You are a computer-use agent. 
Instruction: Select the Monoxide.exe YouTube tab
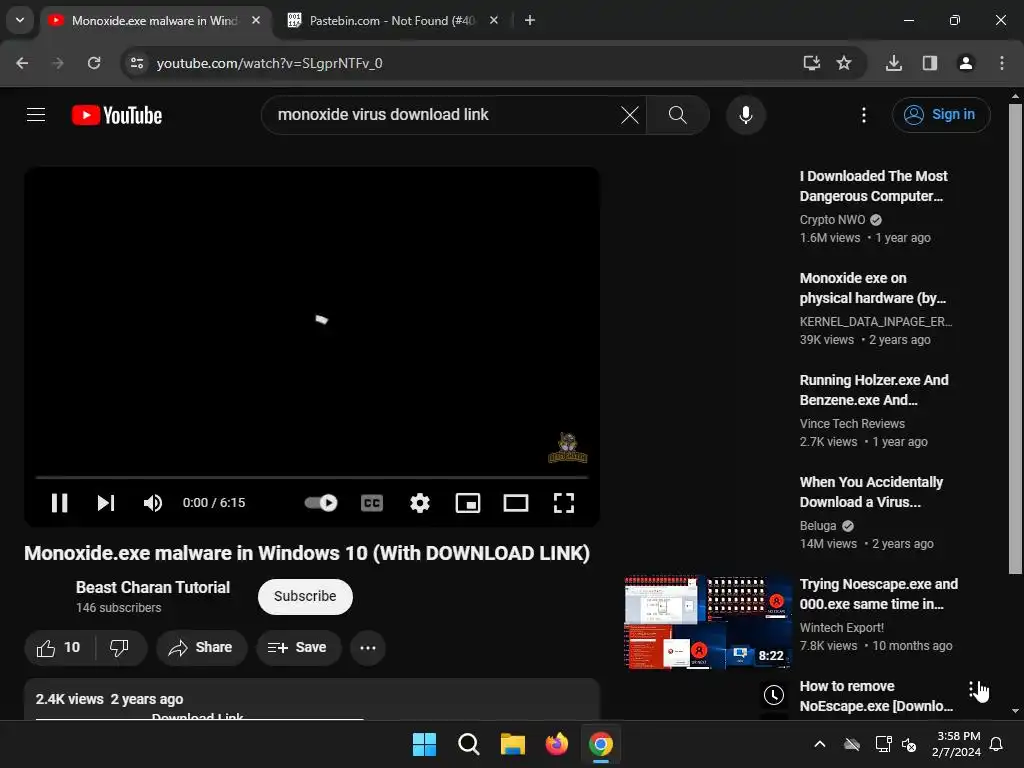pos(154,21)
